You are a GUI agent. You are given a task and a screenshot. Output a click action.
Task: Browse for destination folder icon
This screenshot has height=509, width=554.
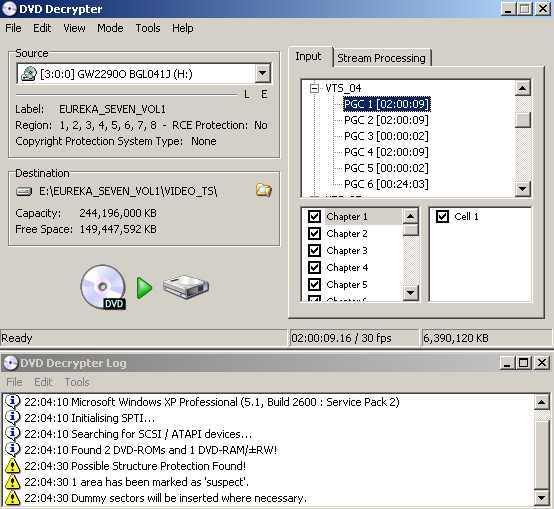point(264,190)
